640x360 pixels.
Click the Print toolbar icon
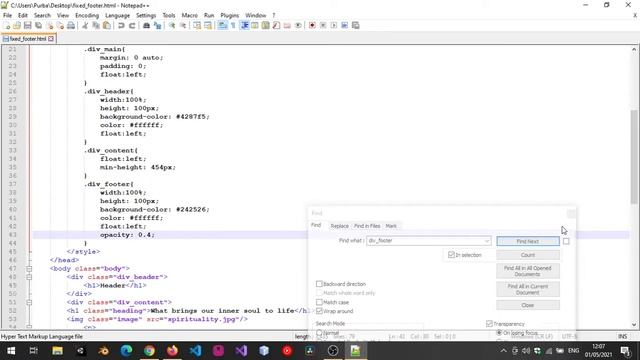[x=71, y=25]
